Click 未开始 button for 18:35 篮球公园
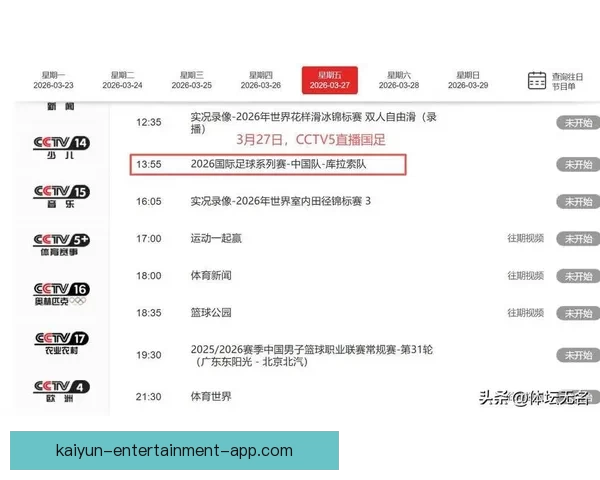Viewport: 600px width, 480px height. coord(578,313)
